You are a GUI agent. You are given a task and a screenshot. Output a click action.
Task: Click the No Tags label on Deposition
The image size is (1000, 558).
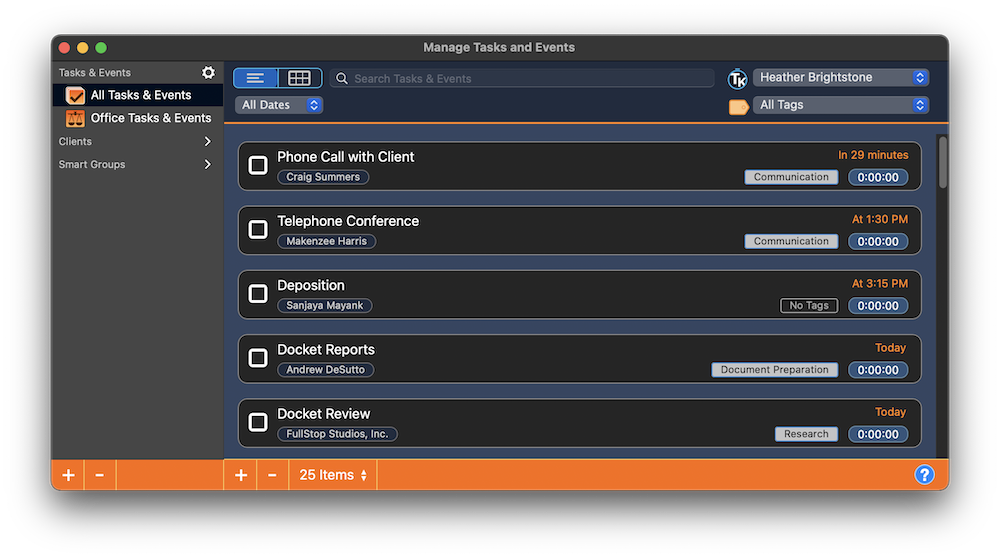(809, 305)
